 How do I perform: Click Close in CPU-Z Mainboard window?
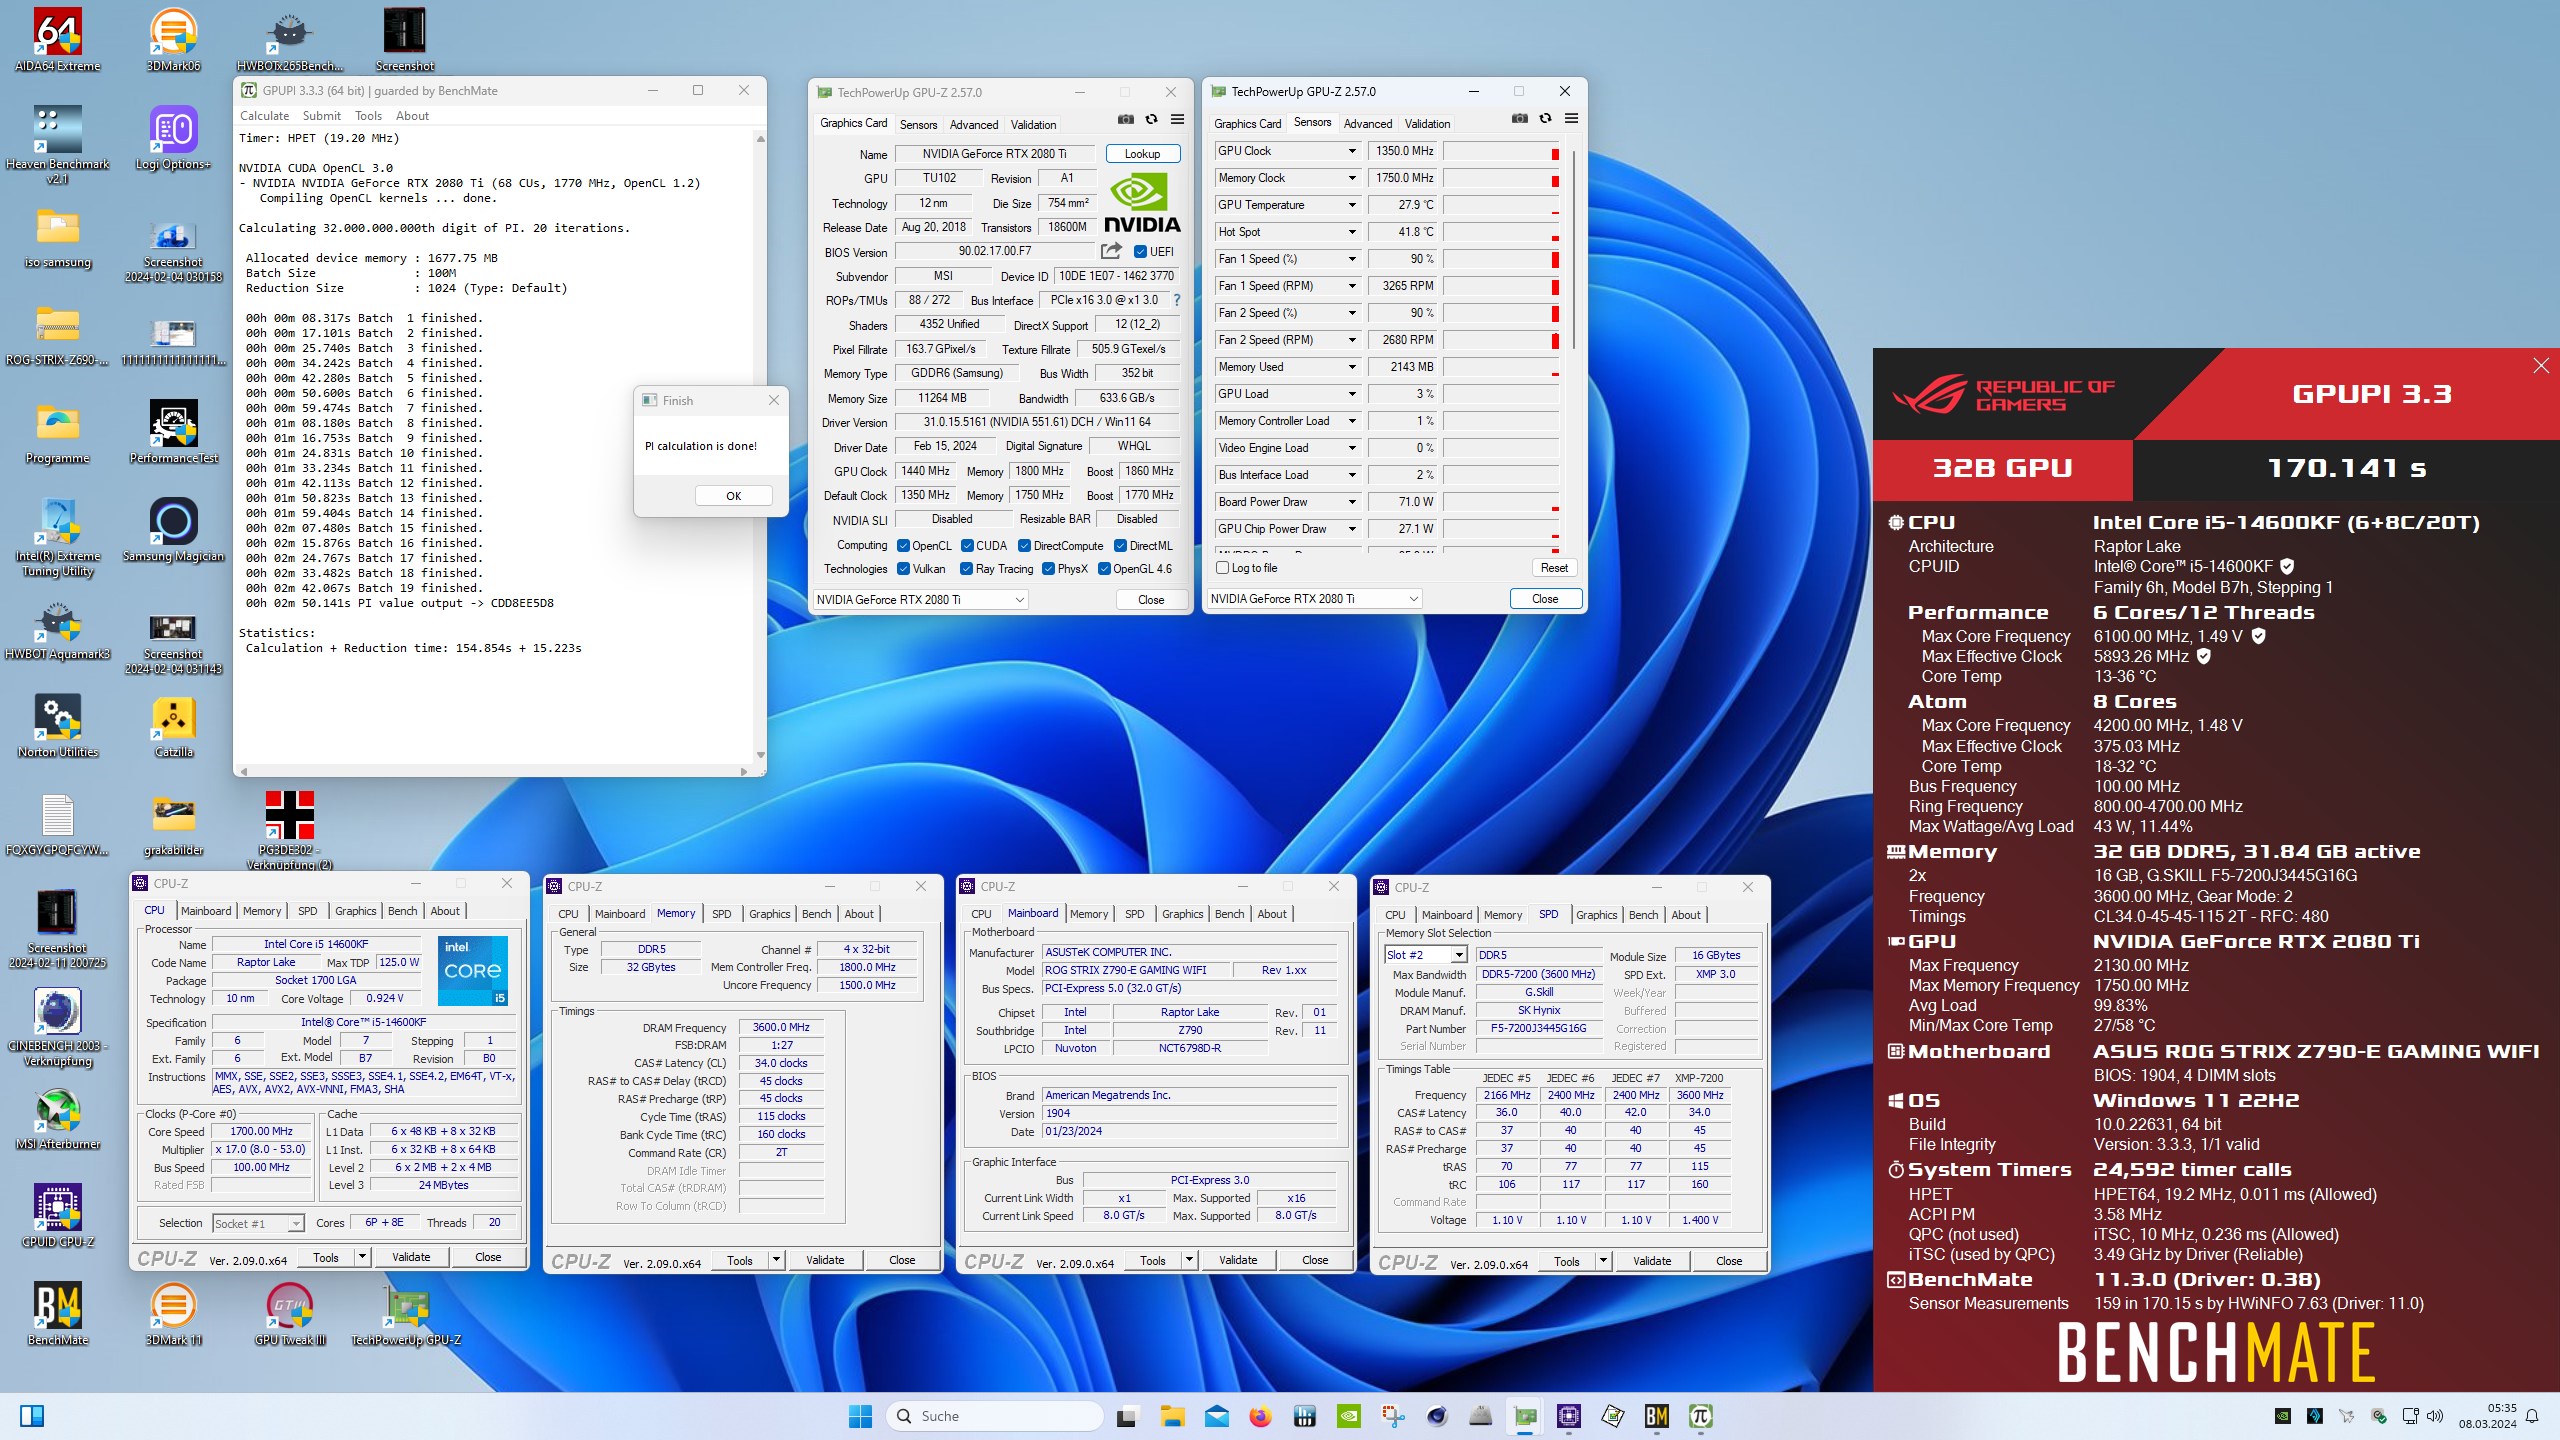click(x=1315, y=1260)
